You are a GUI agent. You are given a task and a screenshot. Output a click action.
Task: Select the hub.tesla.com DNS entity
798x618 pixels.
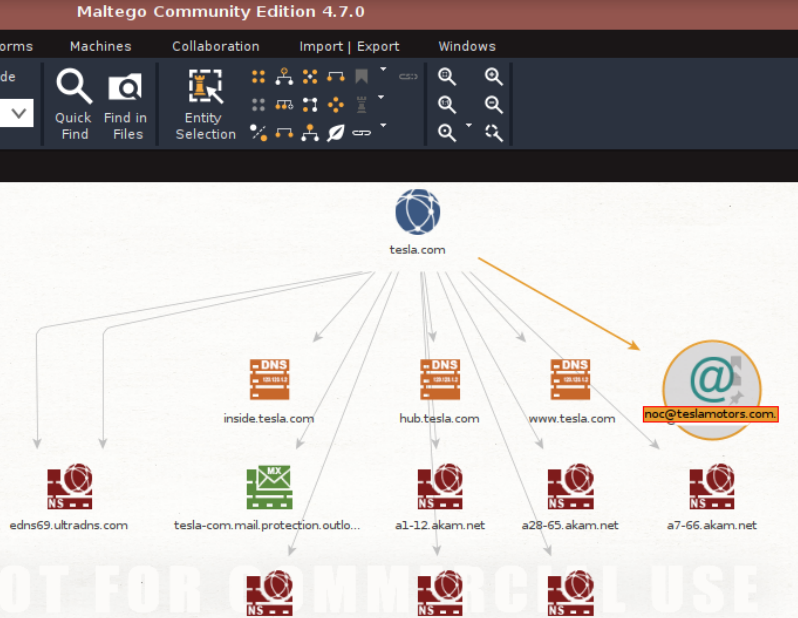440,380
